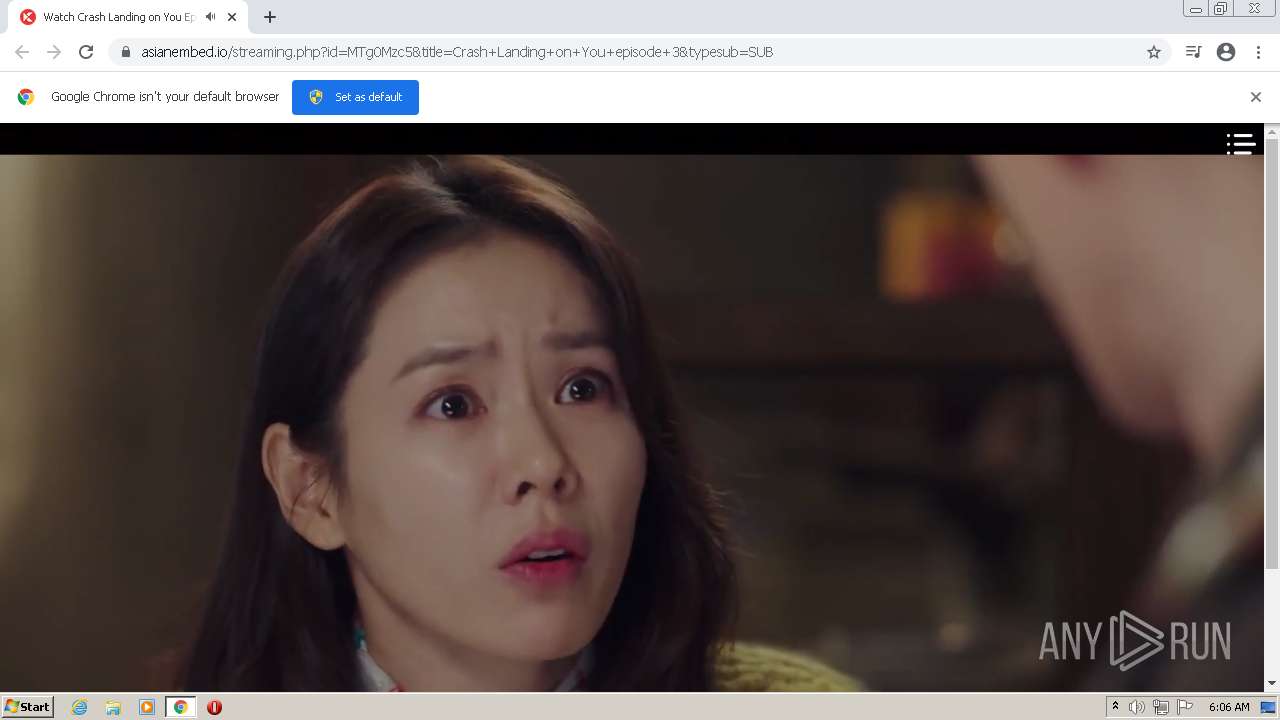The width and height of the screenshot is (1280, 720).
Task: Open Windows Explorer folder from taskbar
Action: pos(113,707)
